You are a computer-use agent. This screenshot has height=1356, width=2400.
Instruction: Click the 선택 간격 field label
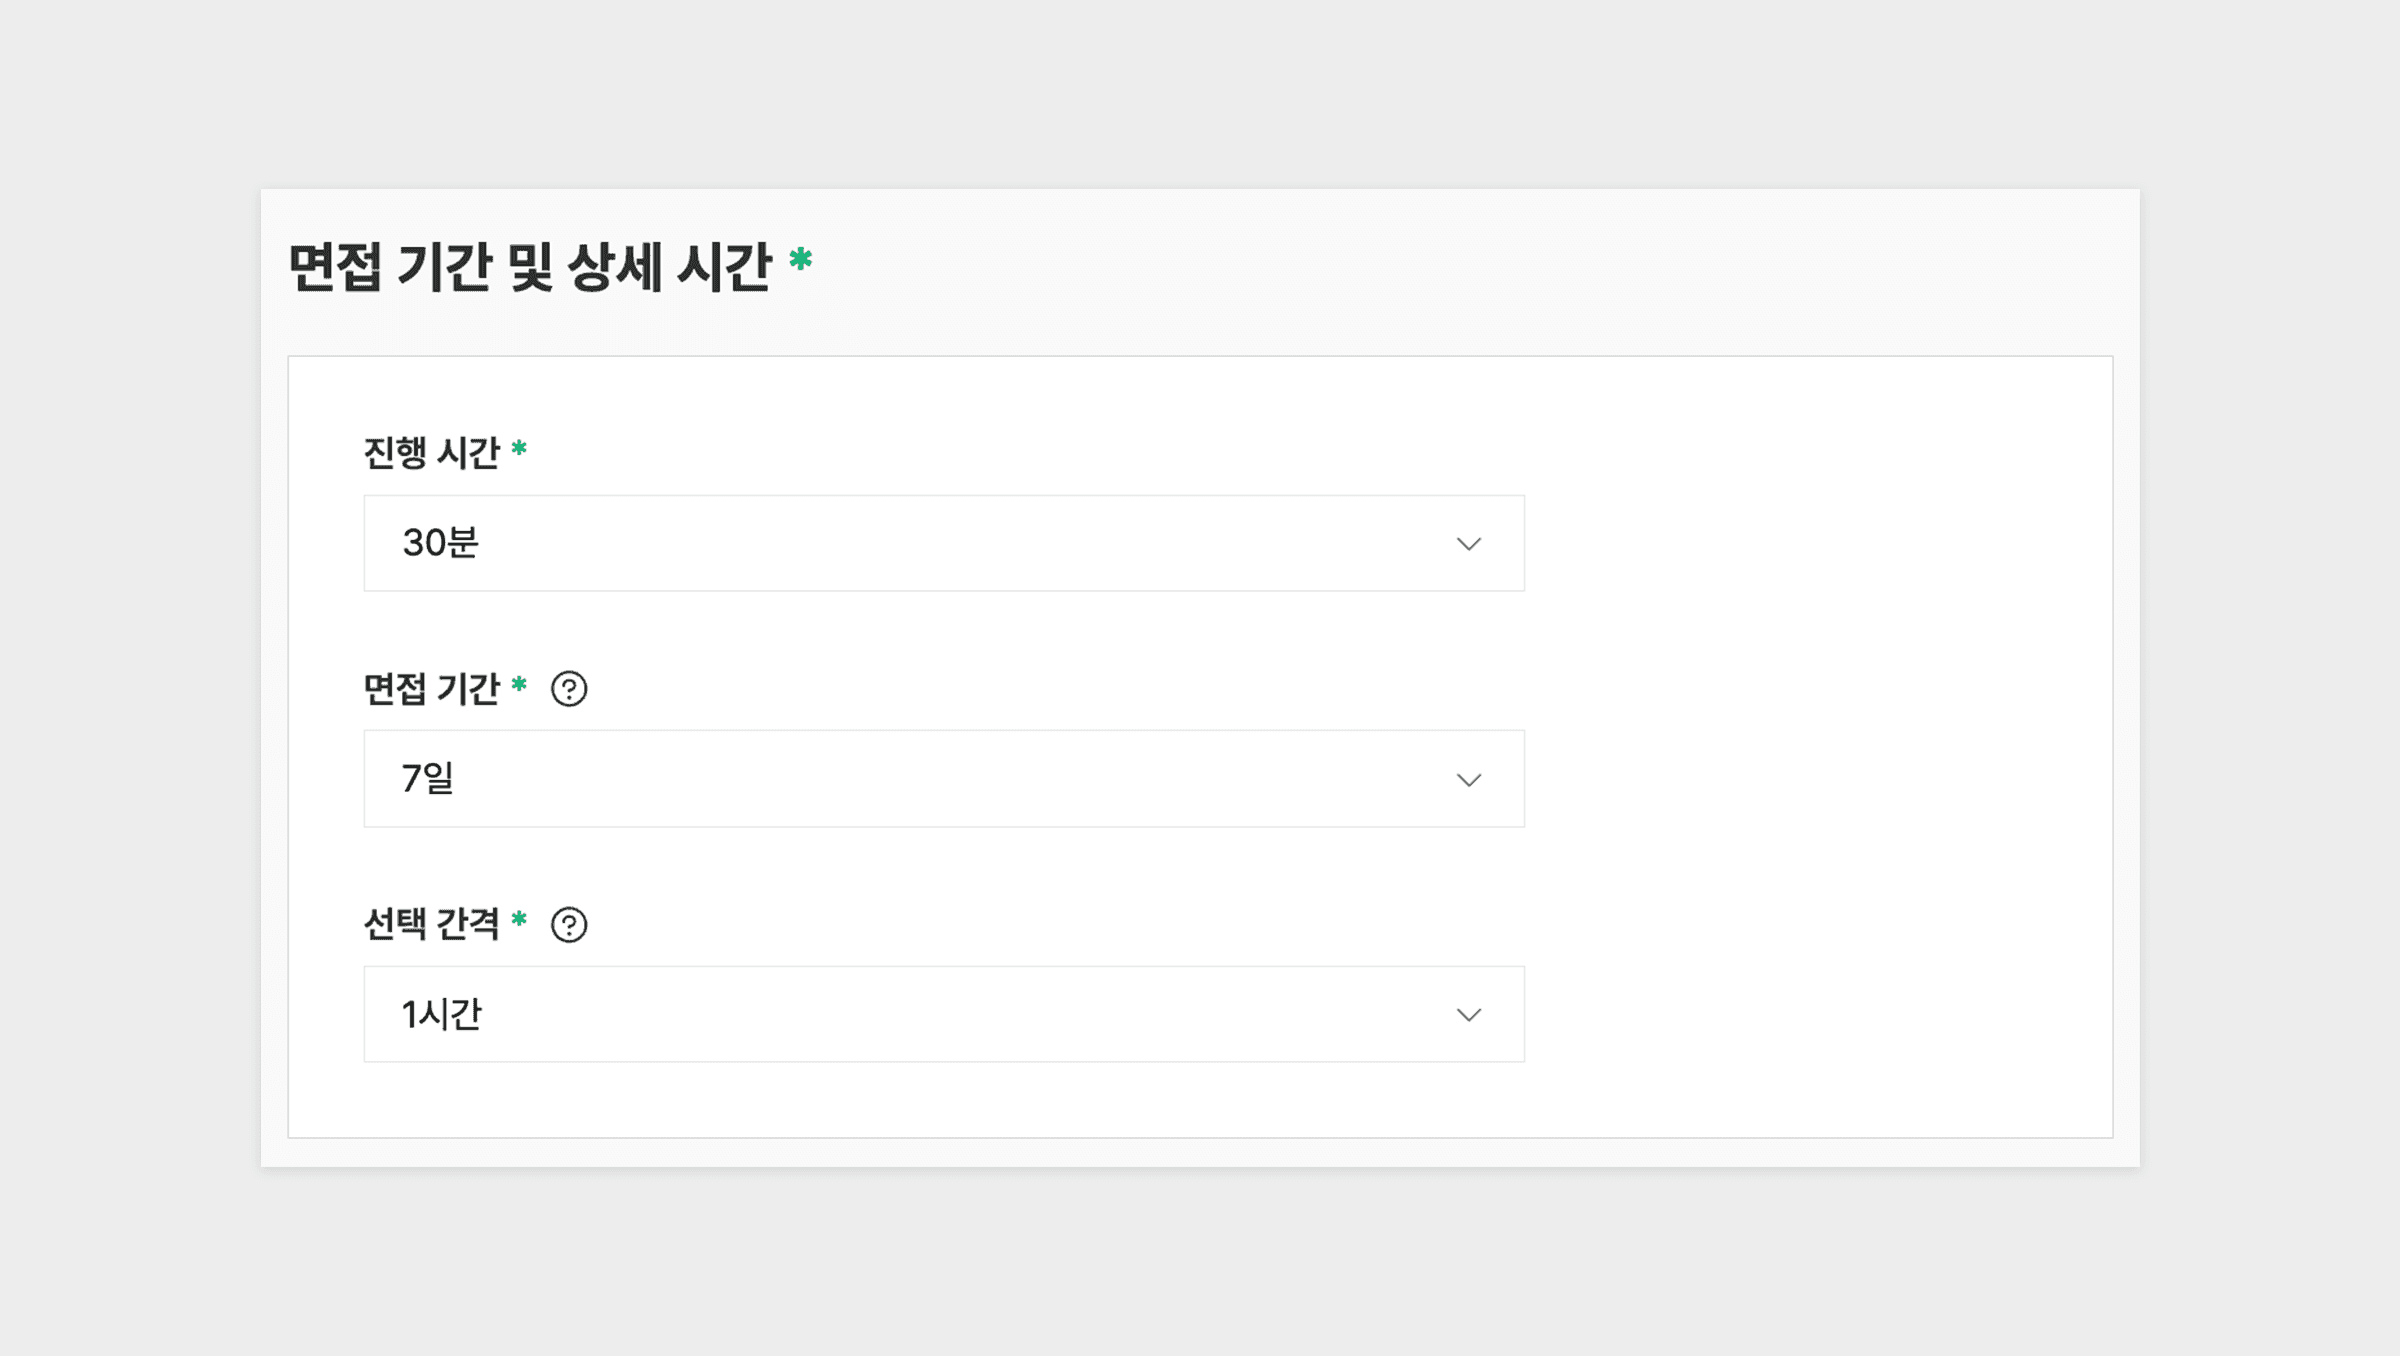[x=431, y=924]
